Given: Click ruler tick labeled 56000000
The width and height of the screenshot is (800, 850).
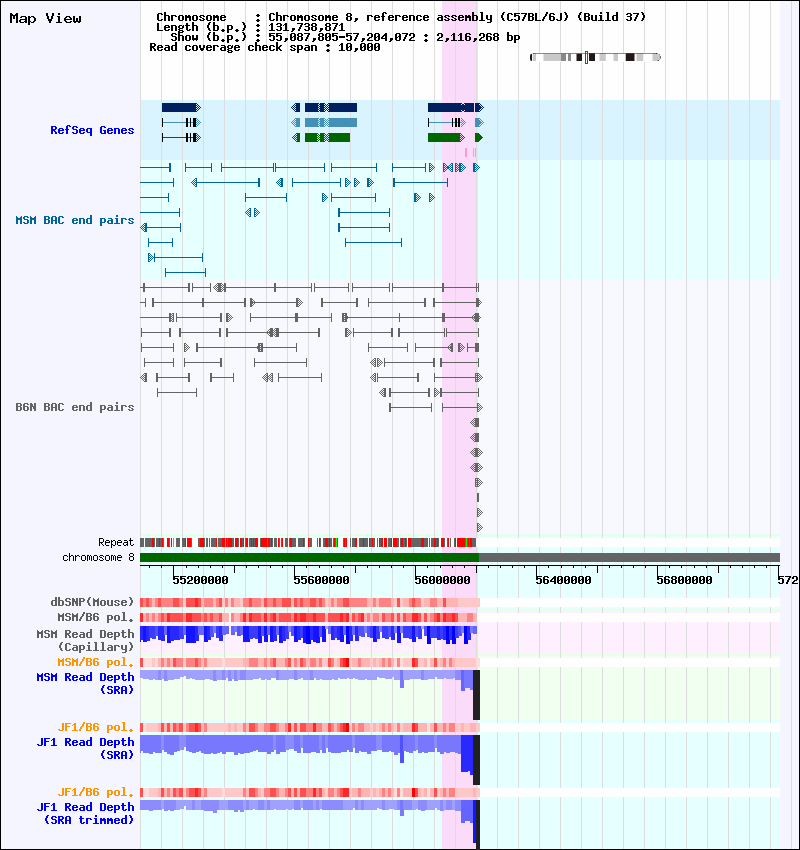Looking at the screenshot, I should [442, 580].
